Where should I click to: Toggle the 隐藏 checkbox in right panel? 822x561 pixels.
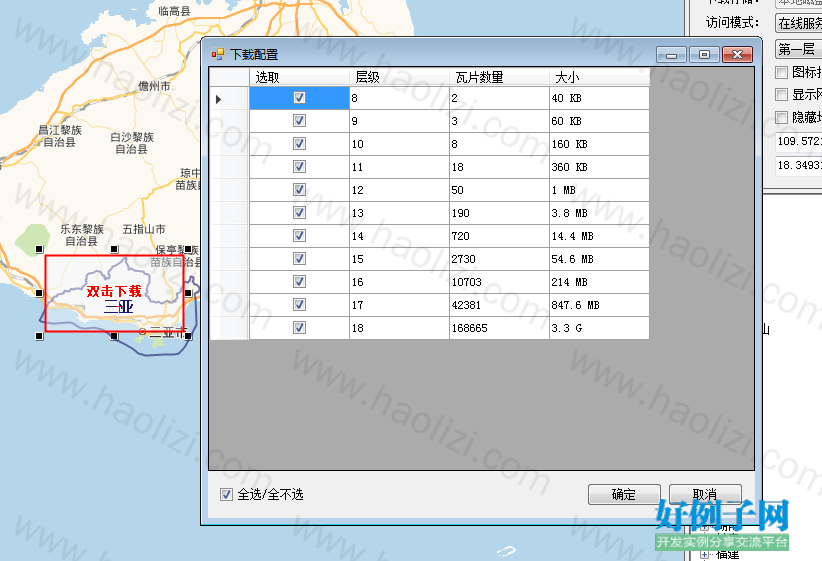[782, 117]
